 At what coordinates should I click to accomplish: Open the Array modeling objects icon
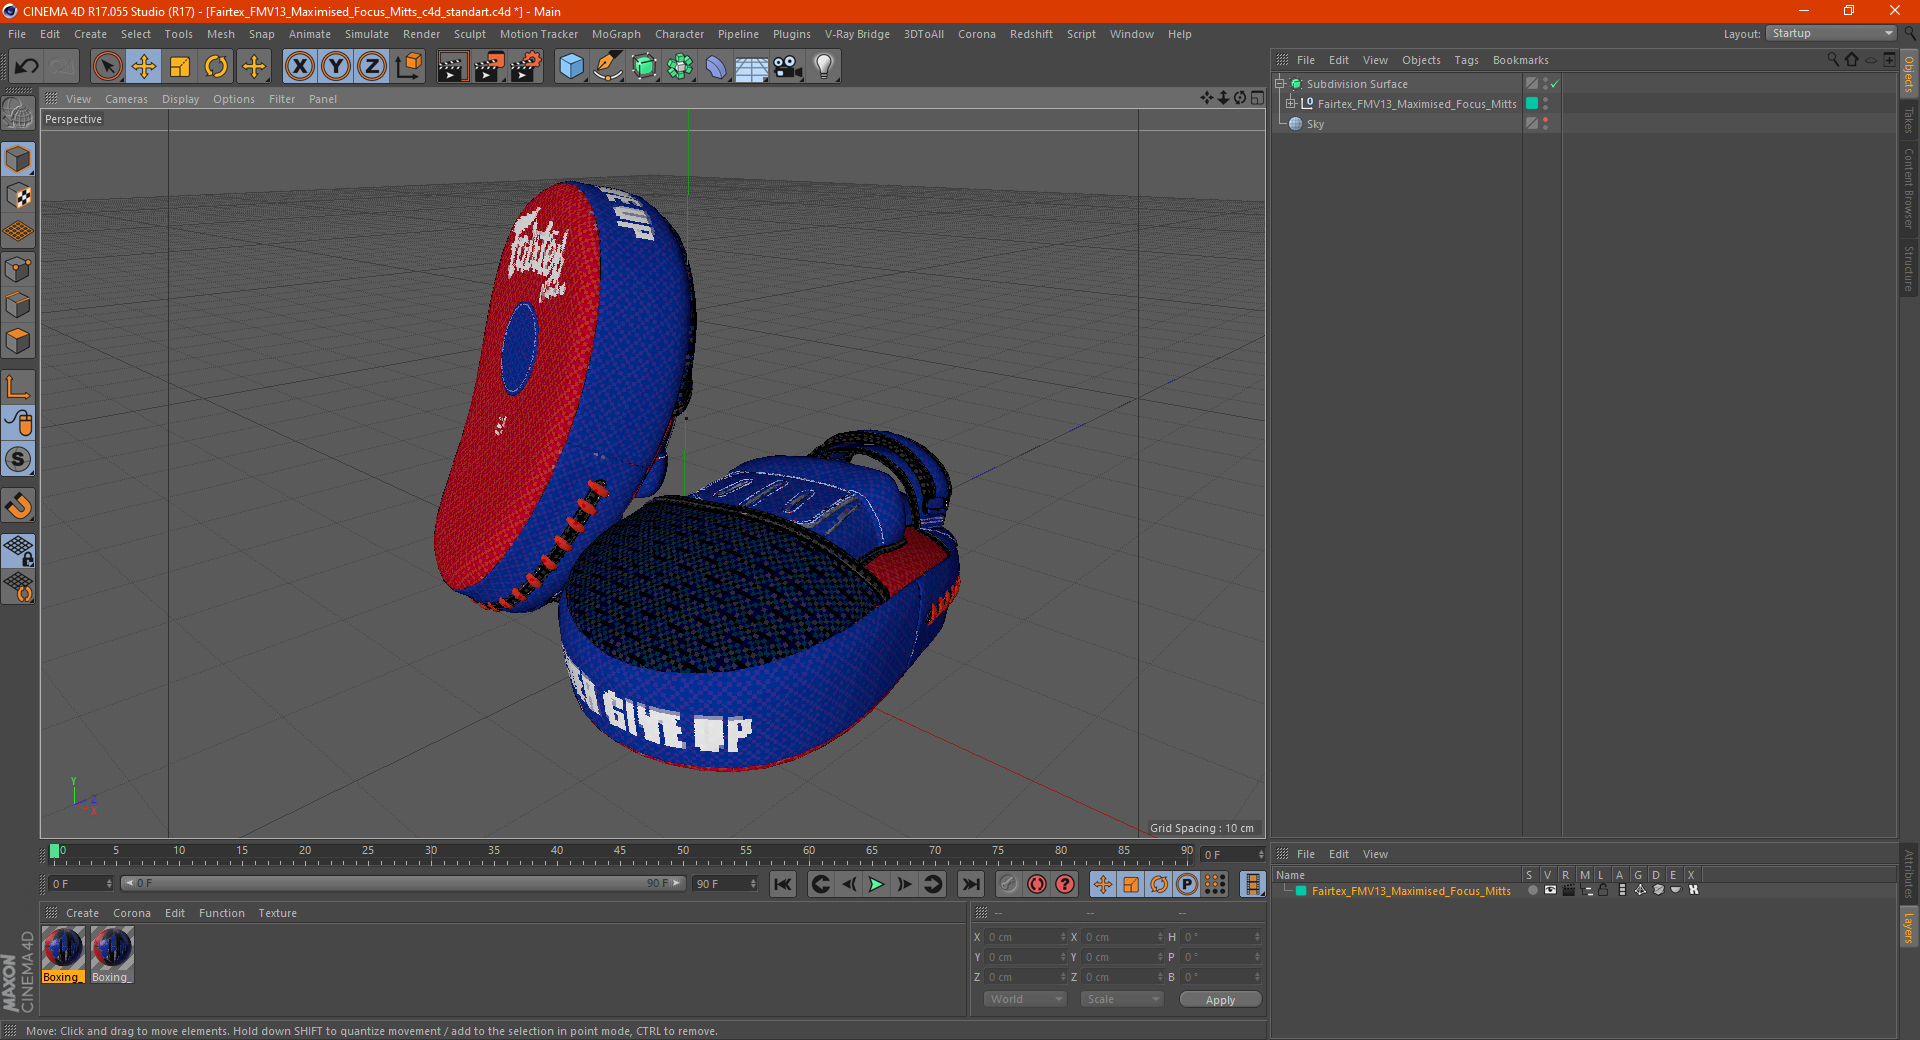(680, 67)
